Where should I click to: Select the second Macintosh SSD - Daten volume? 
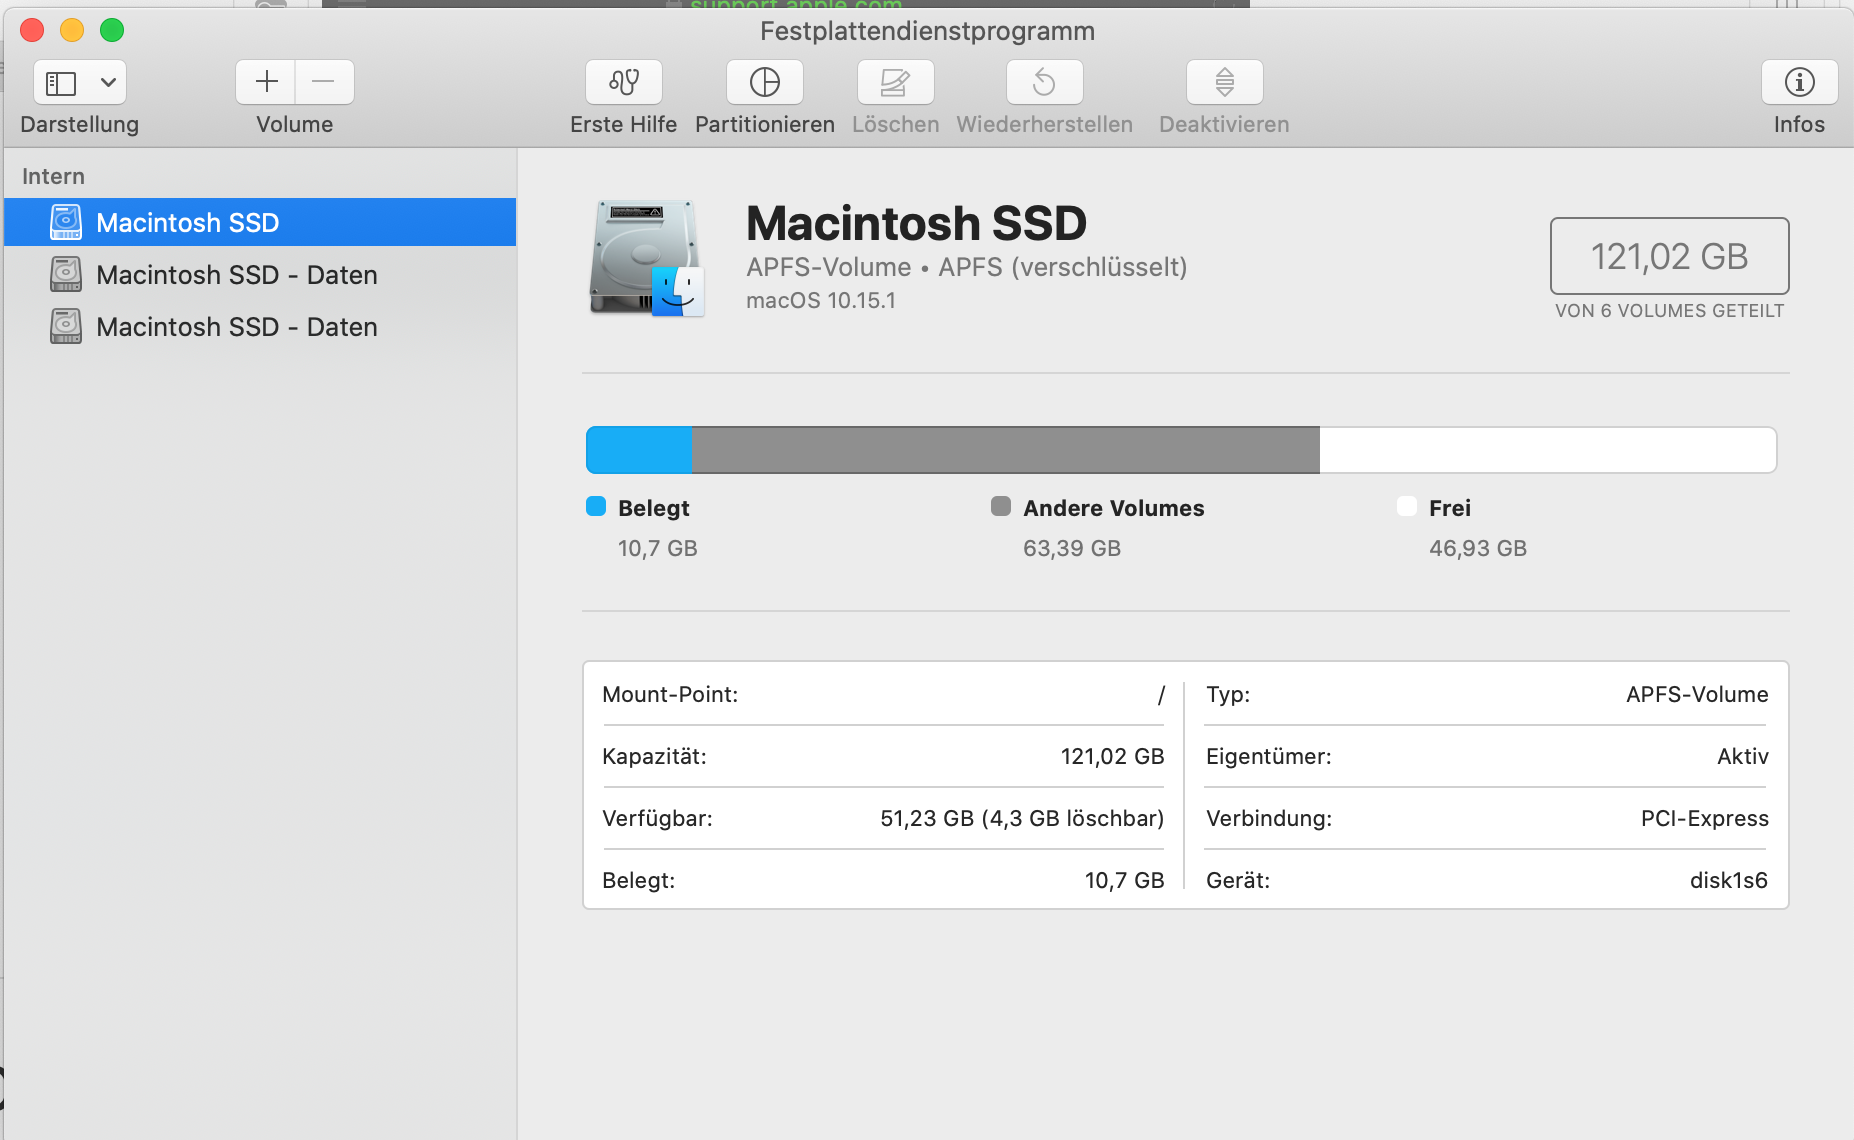[236, 327]
